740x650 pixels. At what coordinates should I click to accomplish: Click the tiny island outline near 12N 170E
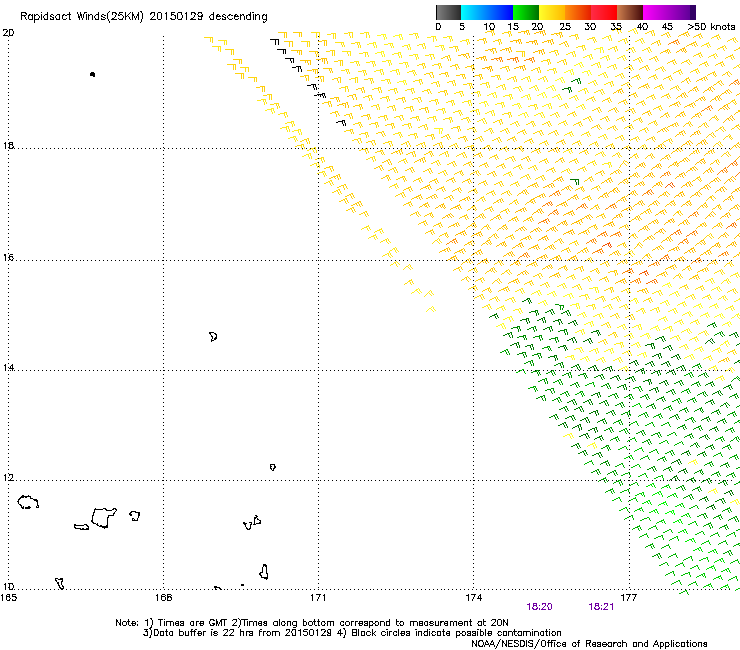[x=273, y=467]
